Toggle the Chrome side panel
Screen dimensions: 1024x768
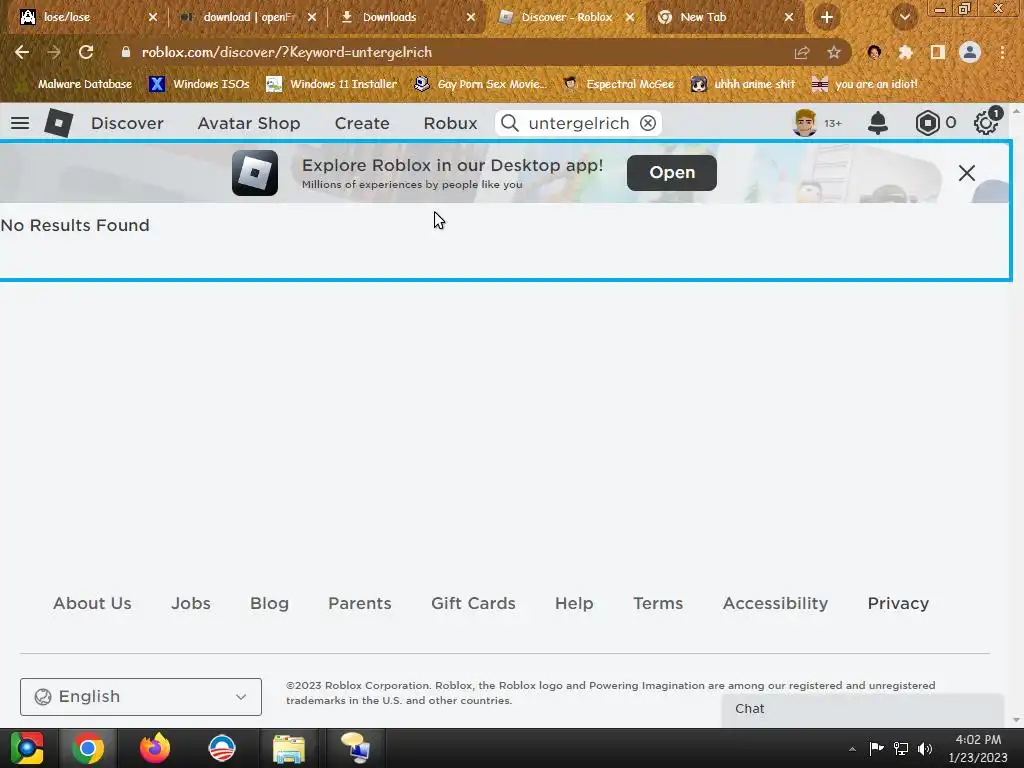[x=937, y=52]
